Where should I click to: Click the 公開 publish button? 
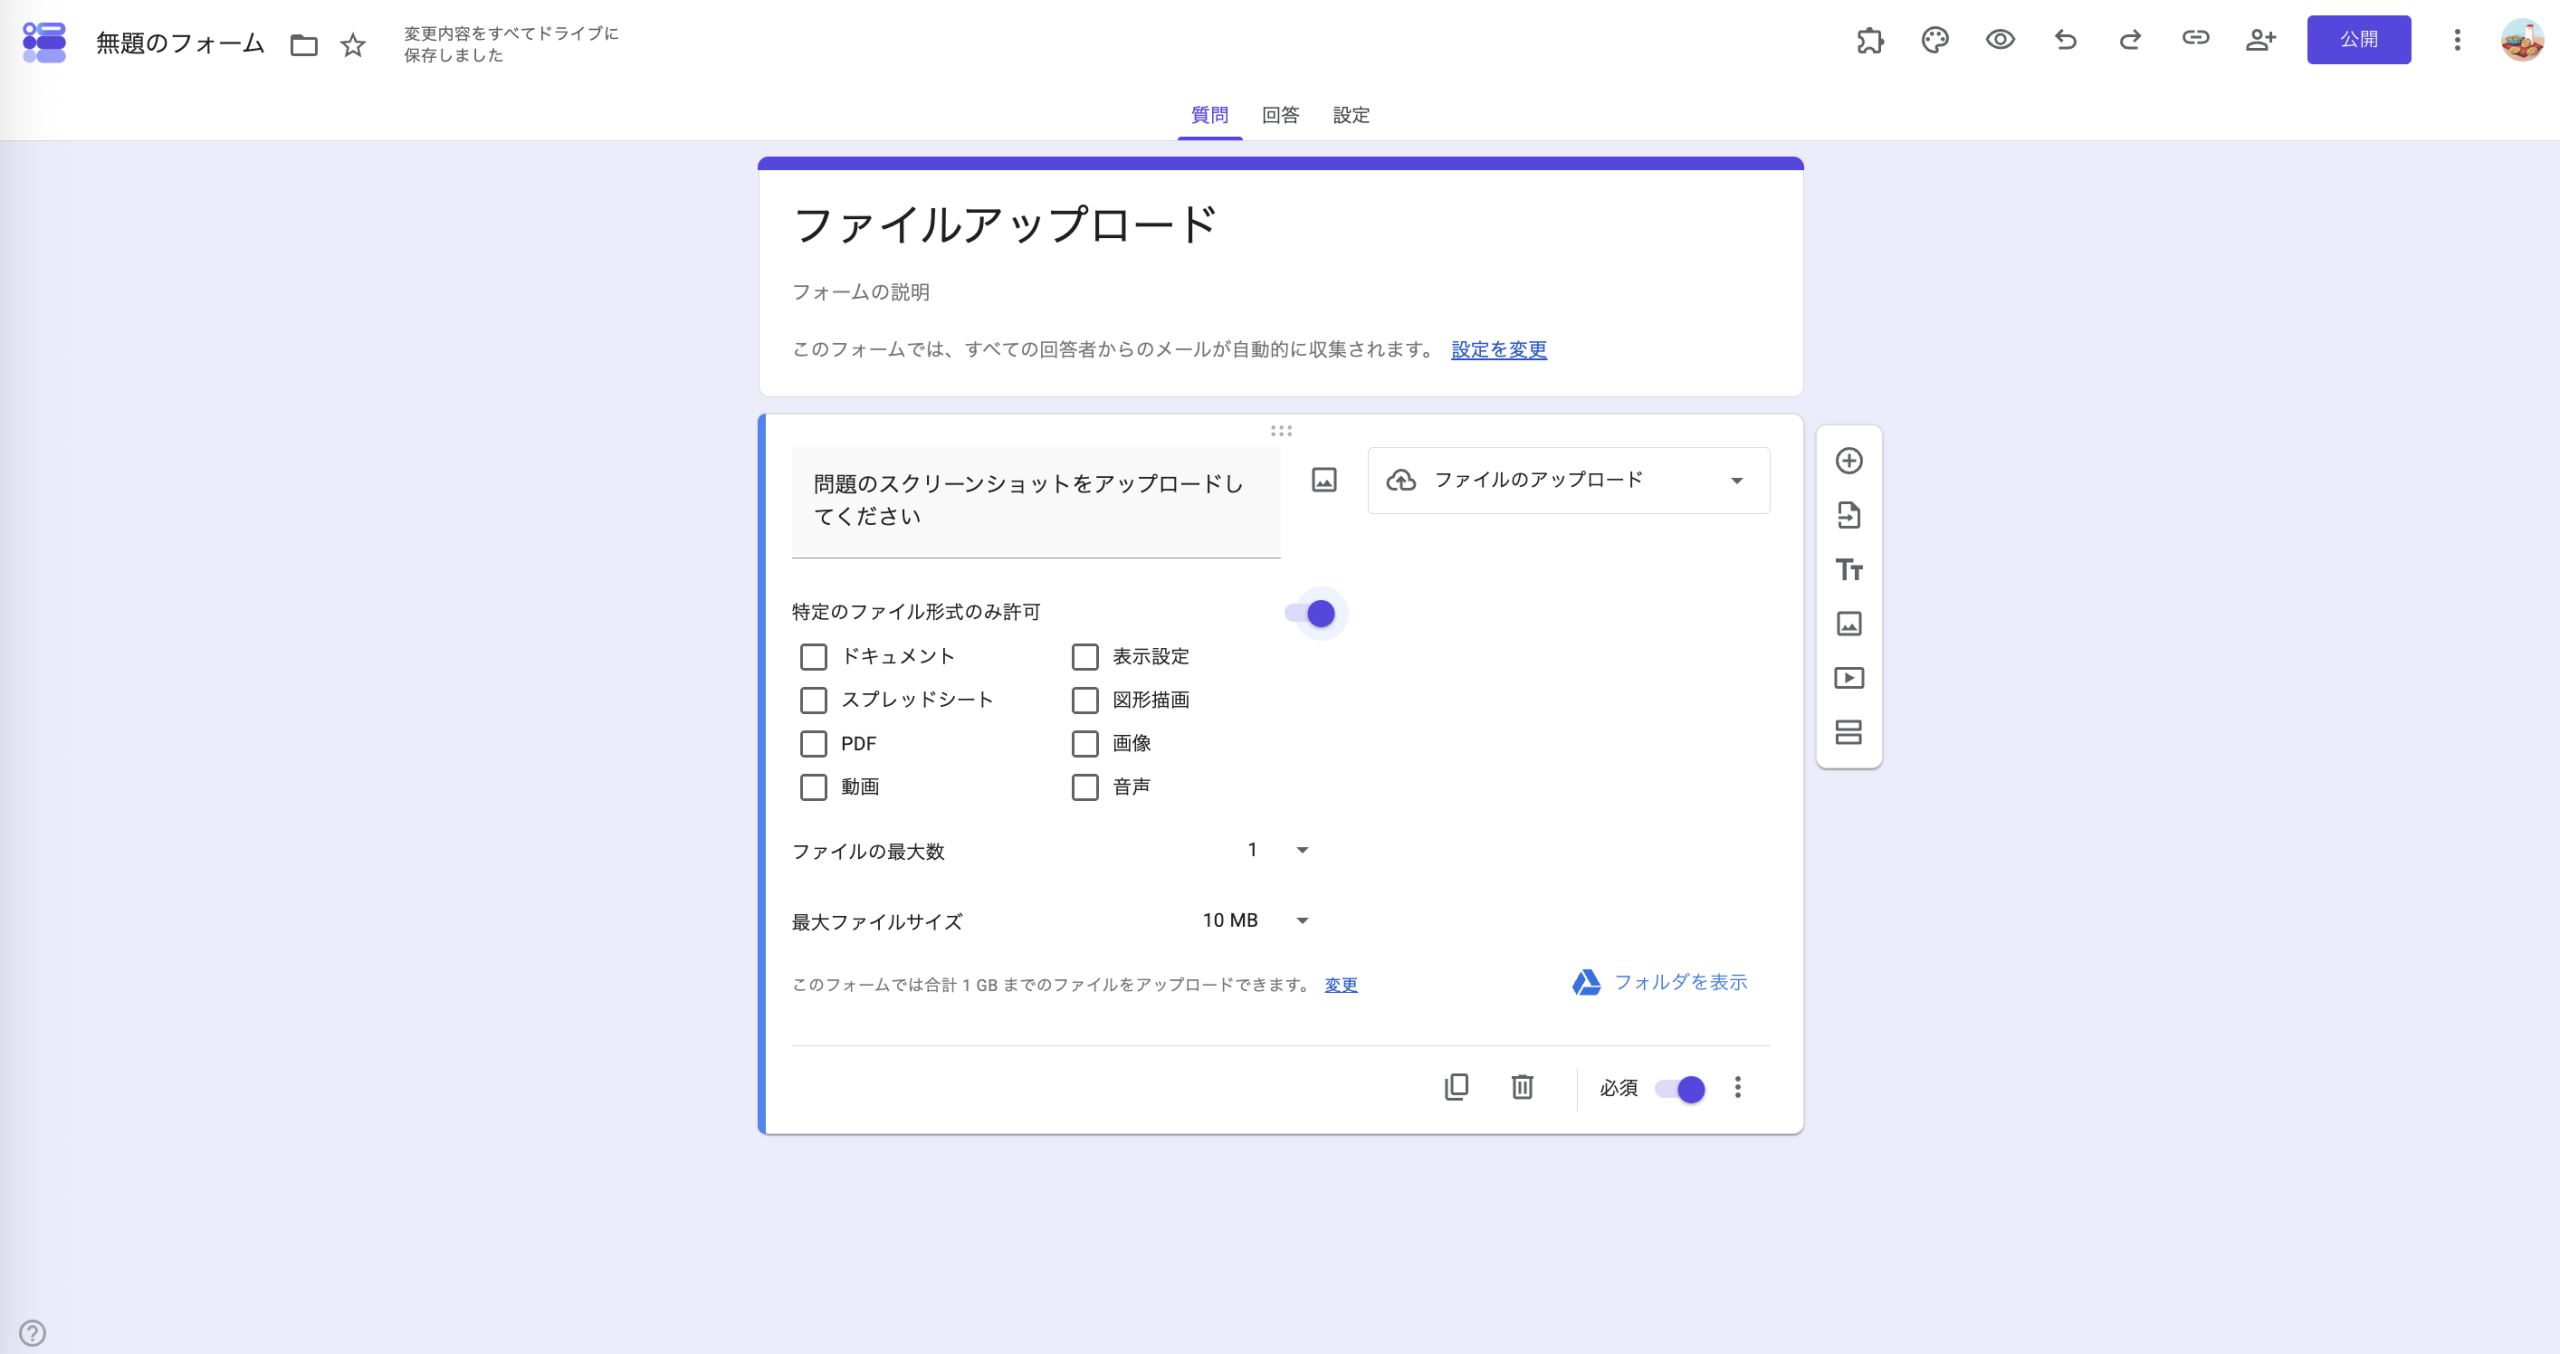point(2359,40)
